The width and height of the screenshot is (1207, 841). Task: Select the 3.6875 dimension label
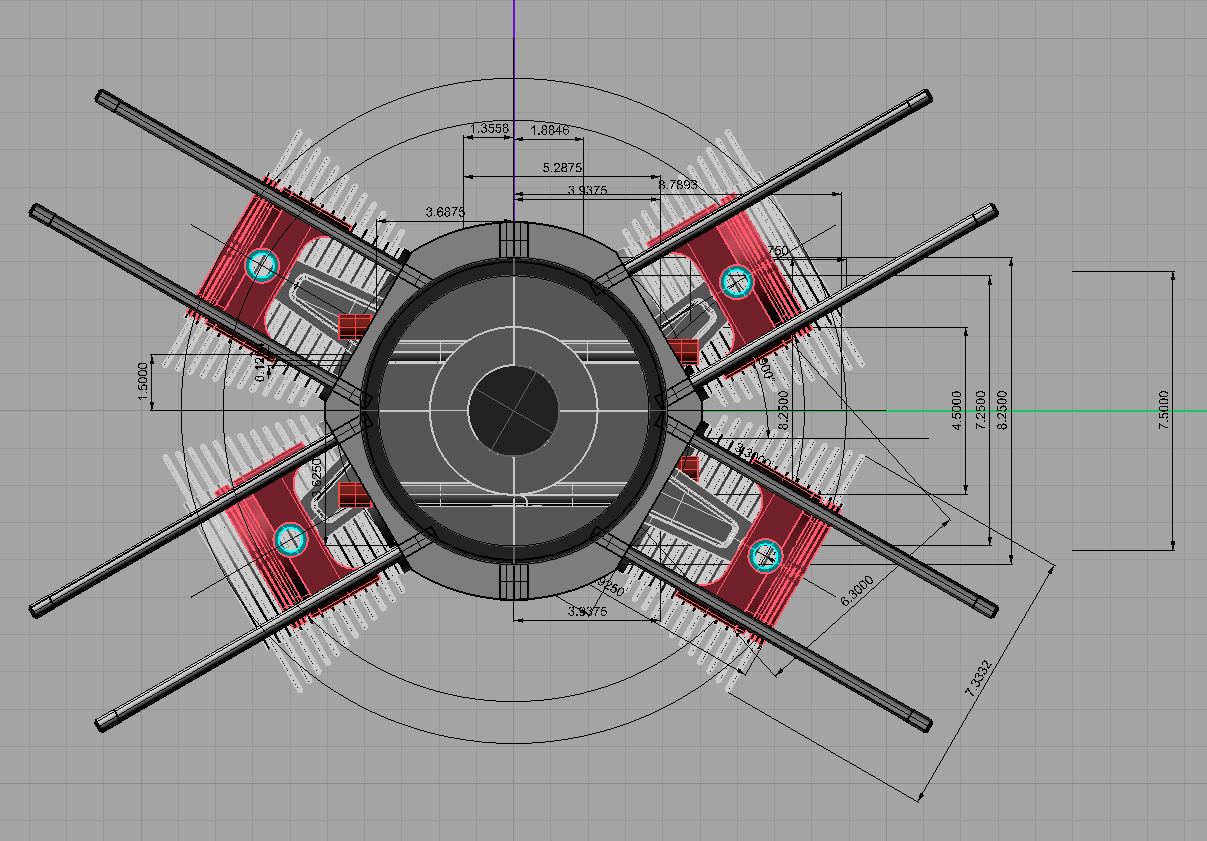(444, 212)
